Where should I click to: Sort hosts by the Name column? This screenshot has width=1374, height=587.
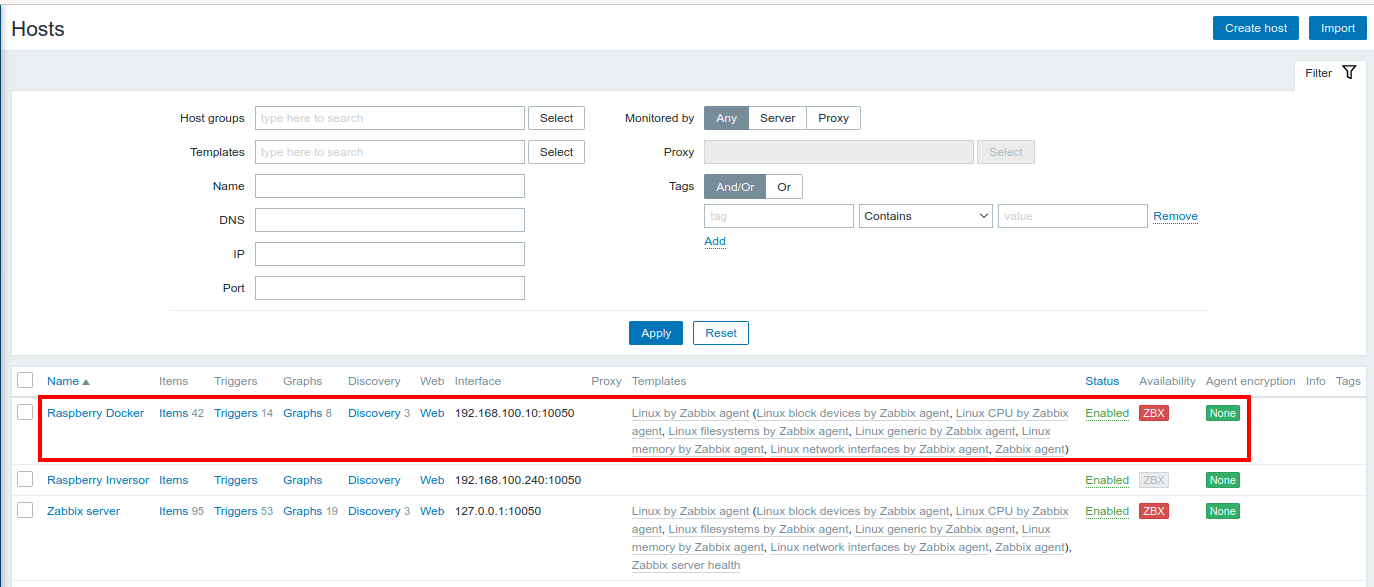(x=66, y=380)
